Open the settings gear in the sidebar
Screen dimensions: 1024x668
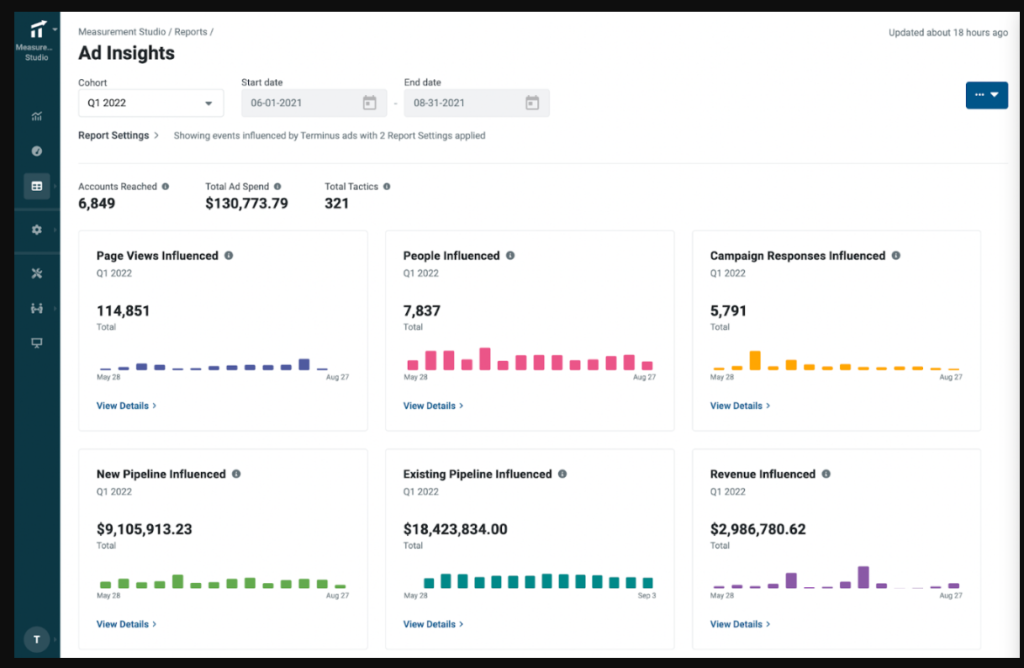tap(37, 229)
